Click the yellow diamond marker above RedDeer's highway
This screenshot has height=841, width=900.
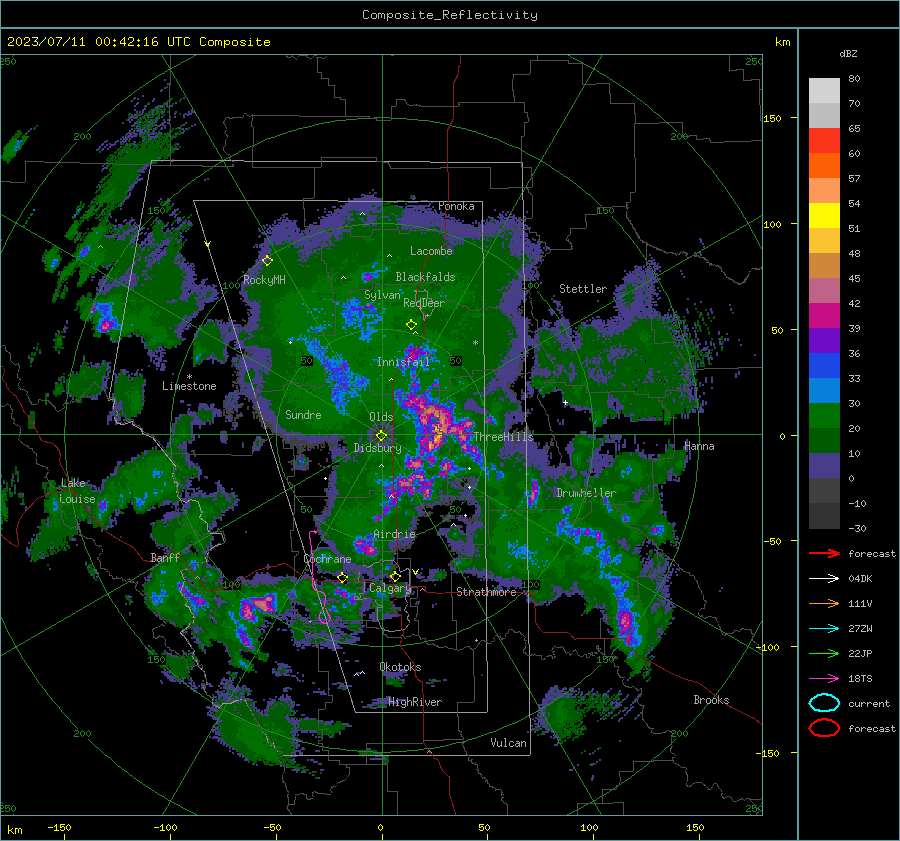(x=412, y=325)
